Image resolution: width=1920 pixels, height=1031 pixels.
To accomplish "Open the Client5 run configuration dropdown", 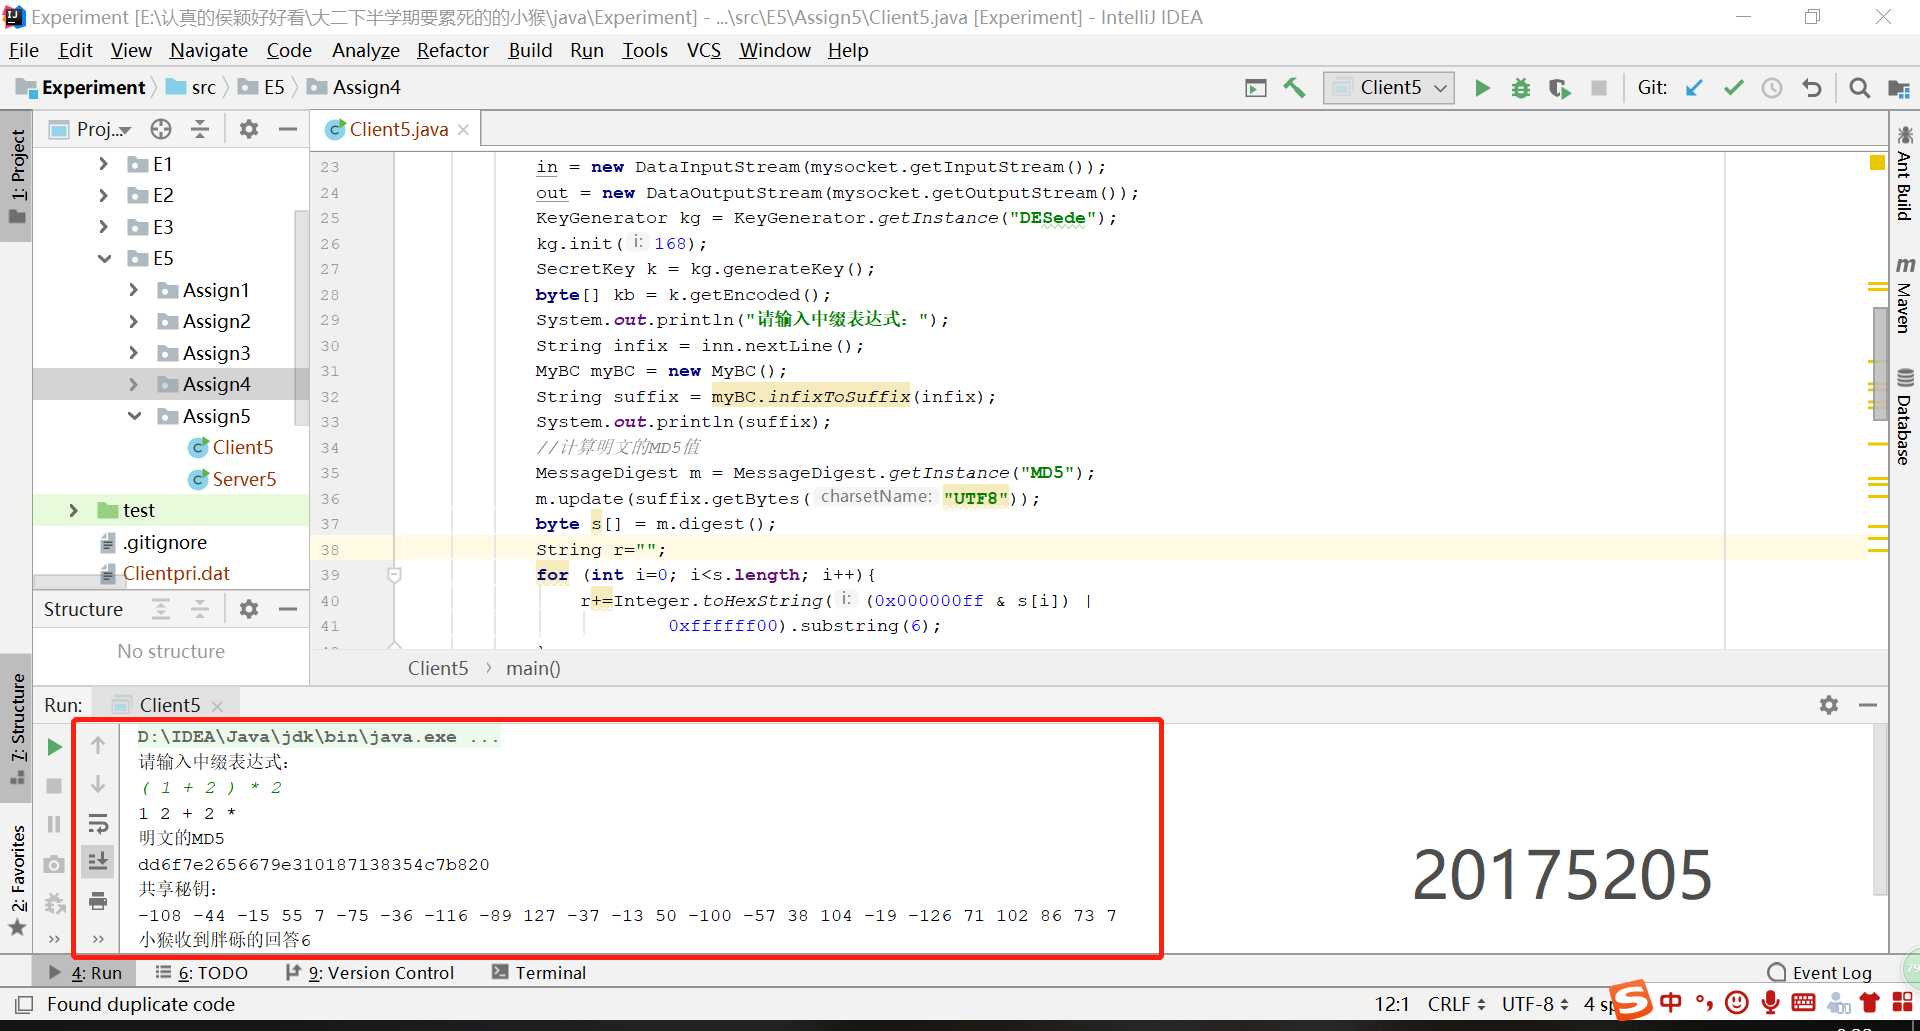I will pyautogui.click(x=1389, y=88).
